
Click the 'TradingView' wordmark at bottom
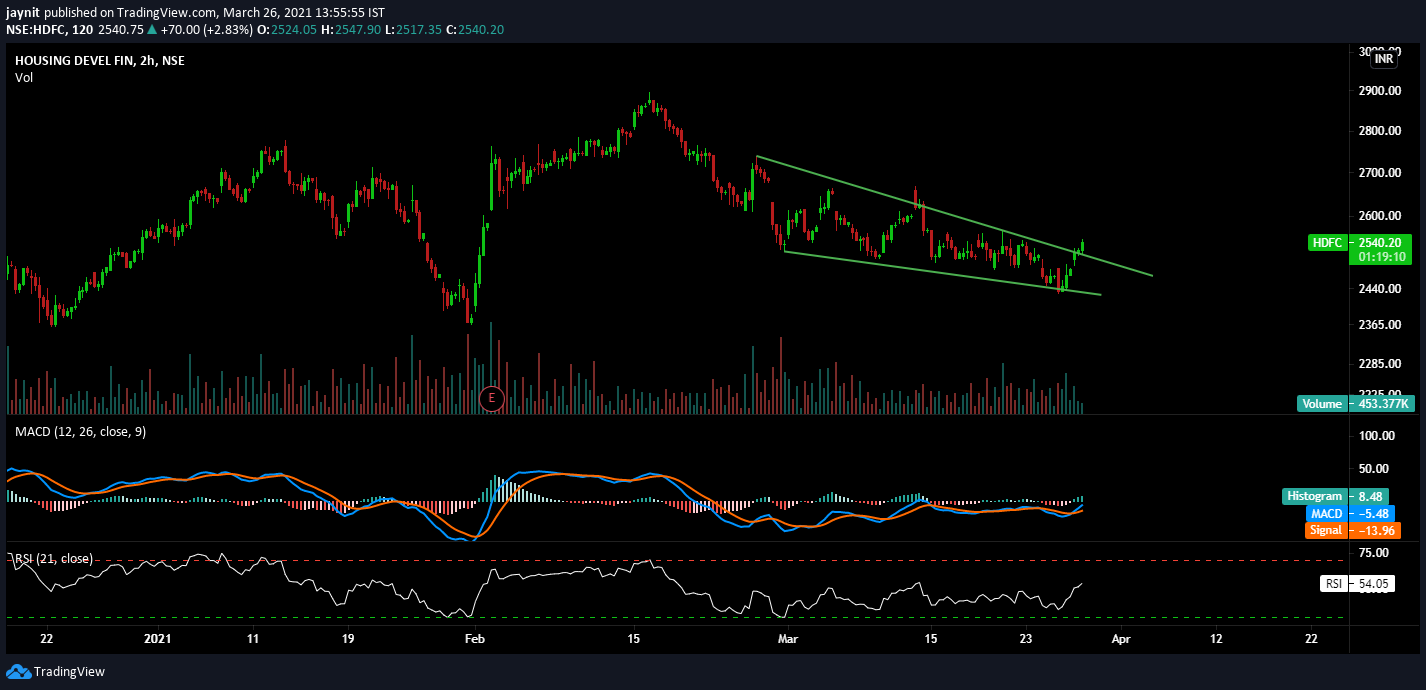click(69, 672)
